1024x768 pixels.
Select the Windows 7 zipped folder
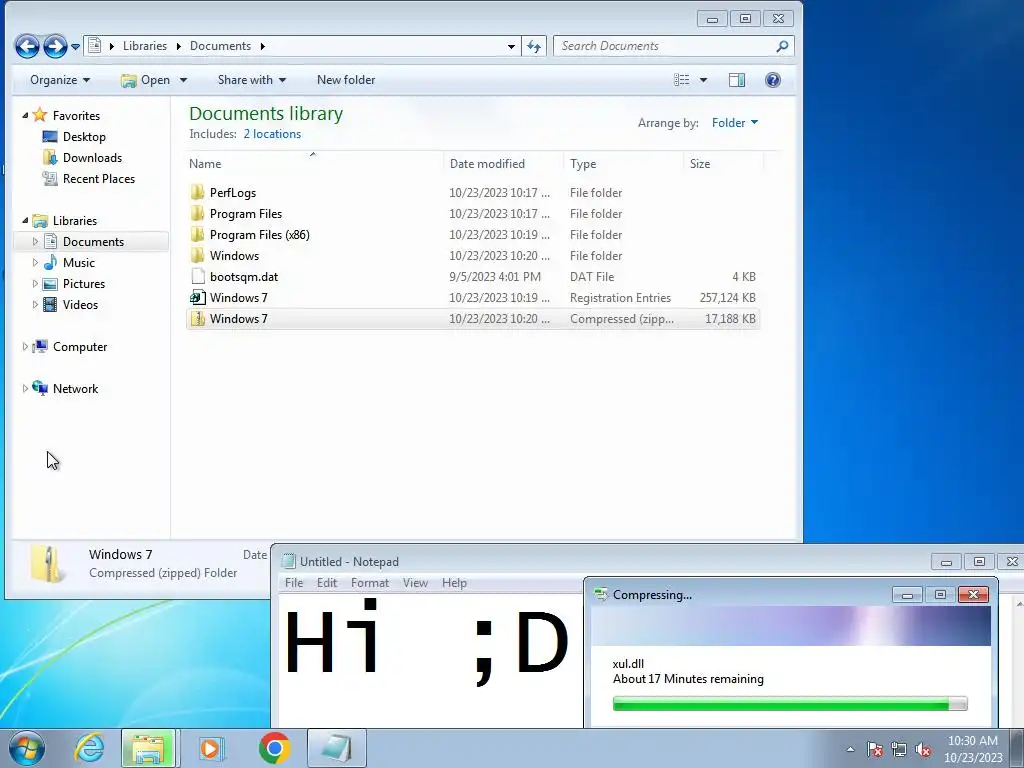coord(472,319)
